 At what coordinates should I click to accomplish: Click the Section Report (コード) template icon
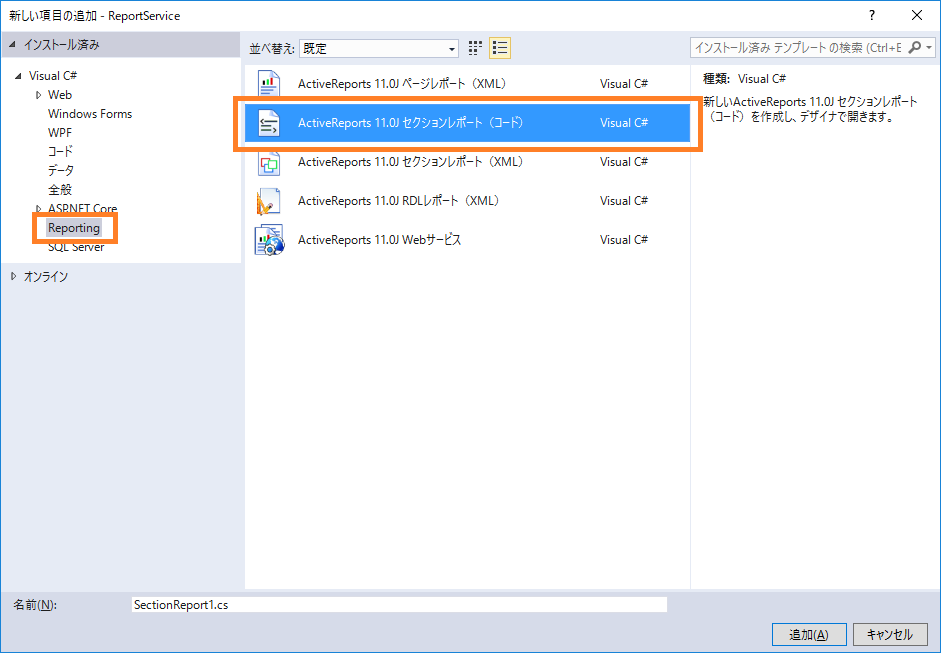tap(269, 123)
